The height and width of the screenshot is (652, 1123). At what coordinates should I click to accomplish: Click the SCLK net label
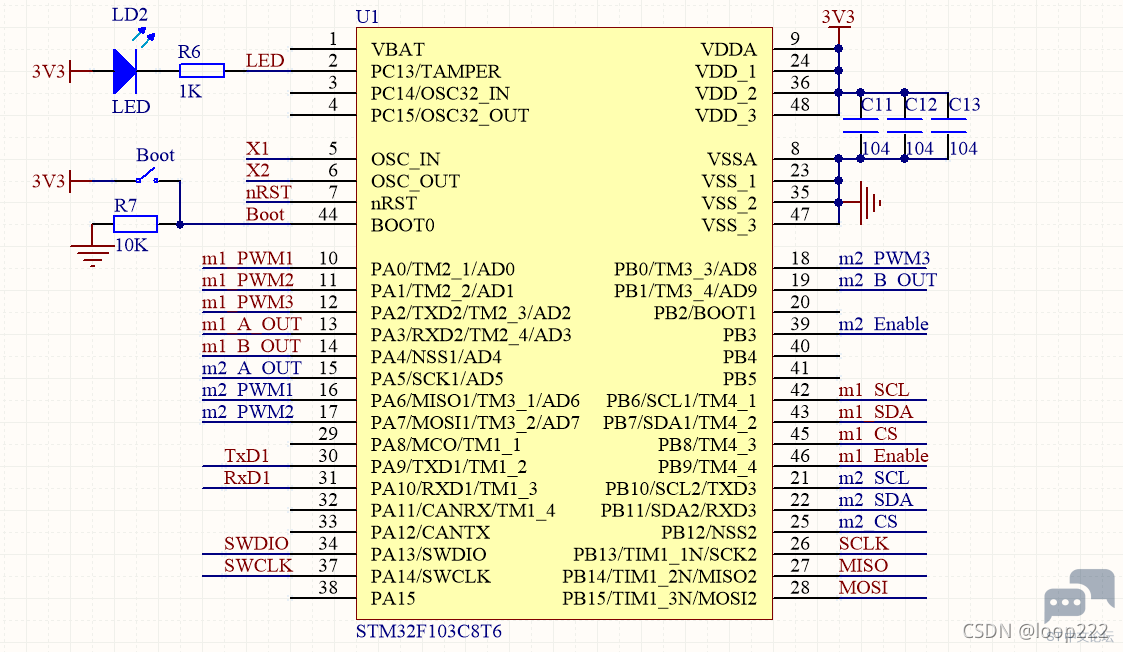[x=864, y=543]
